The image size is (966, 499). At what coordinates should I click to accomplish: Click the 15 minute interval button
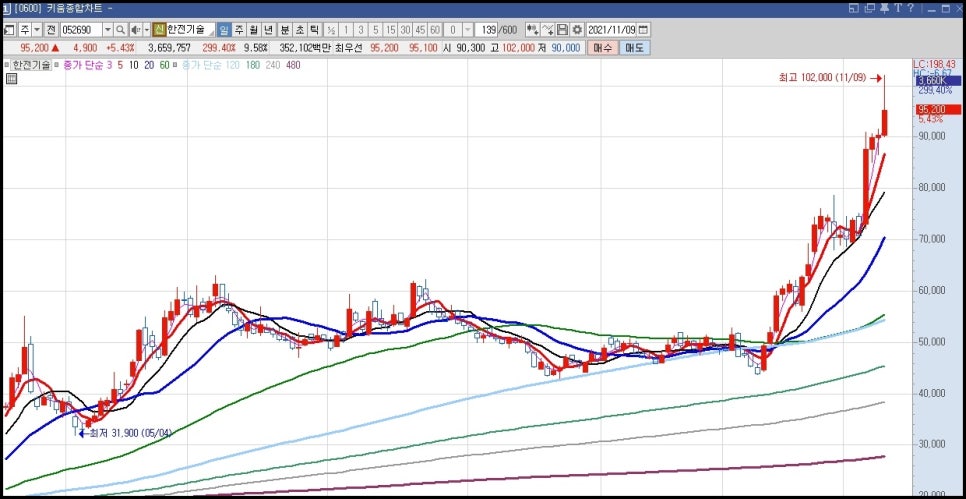391,30
